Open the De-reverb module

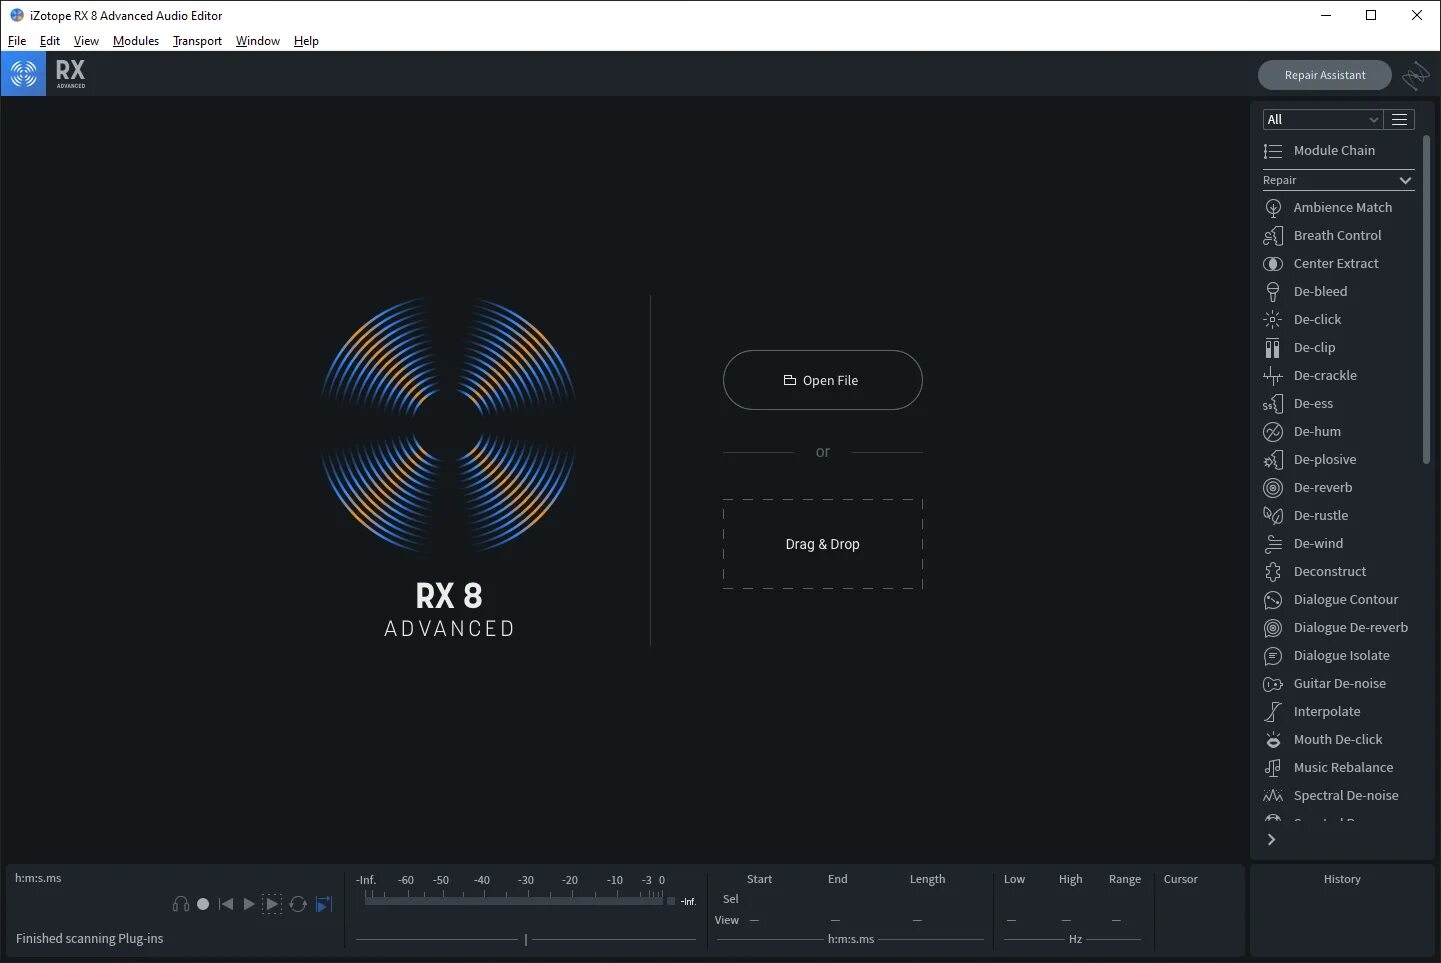pyautogui.click(x=1322, y=487)
